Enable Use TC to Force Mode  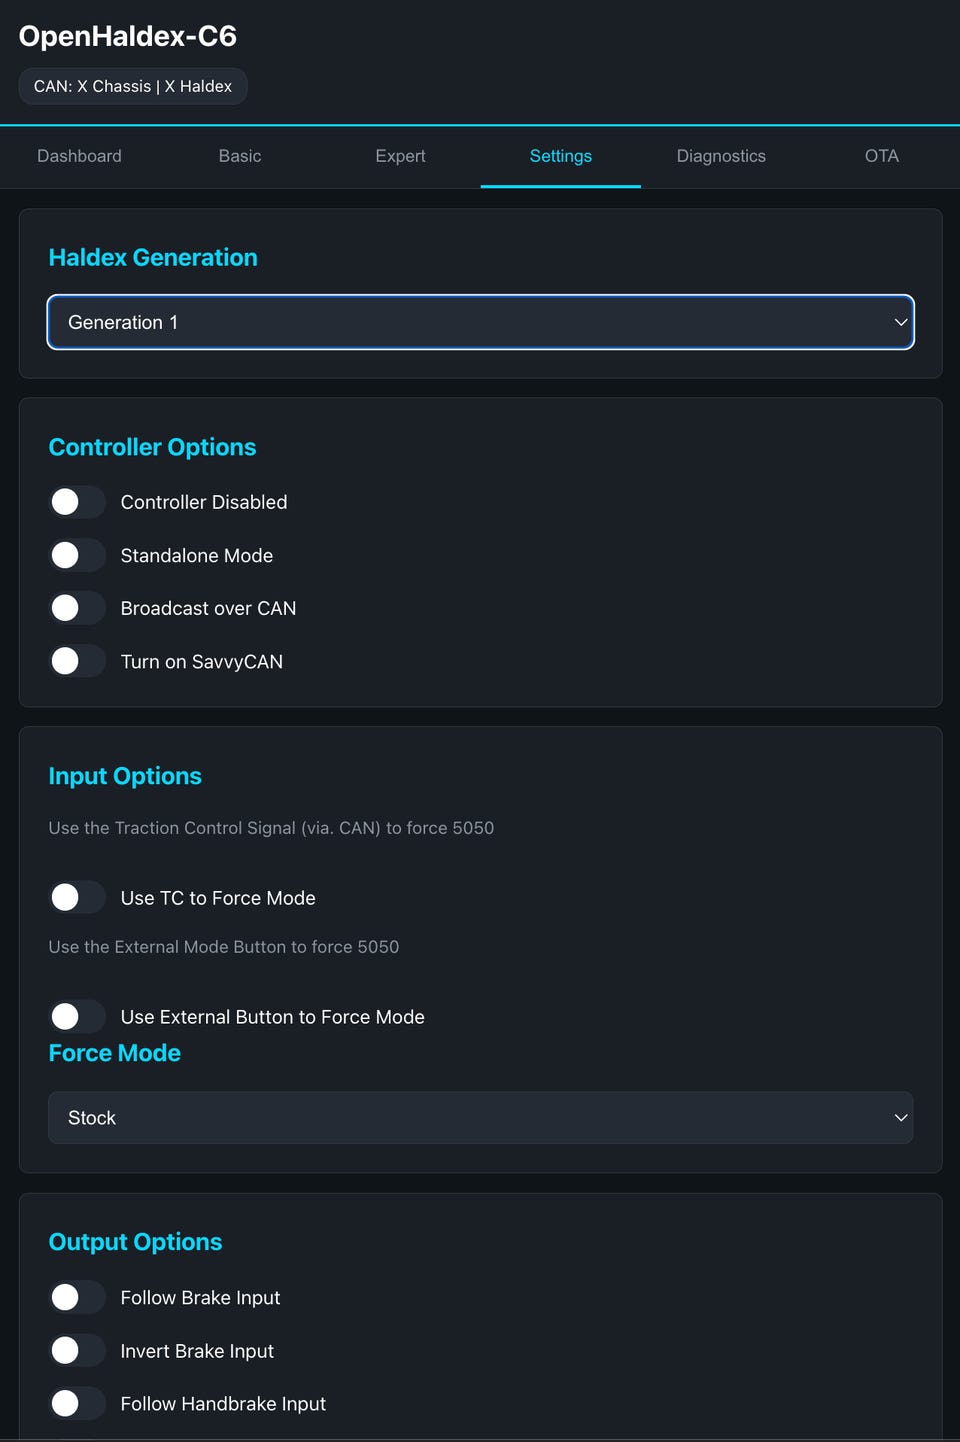pos(77,898)
